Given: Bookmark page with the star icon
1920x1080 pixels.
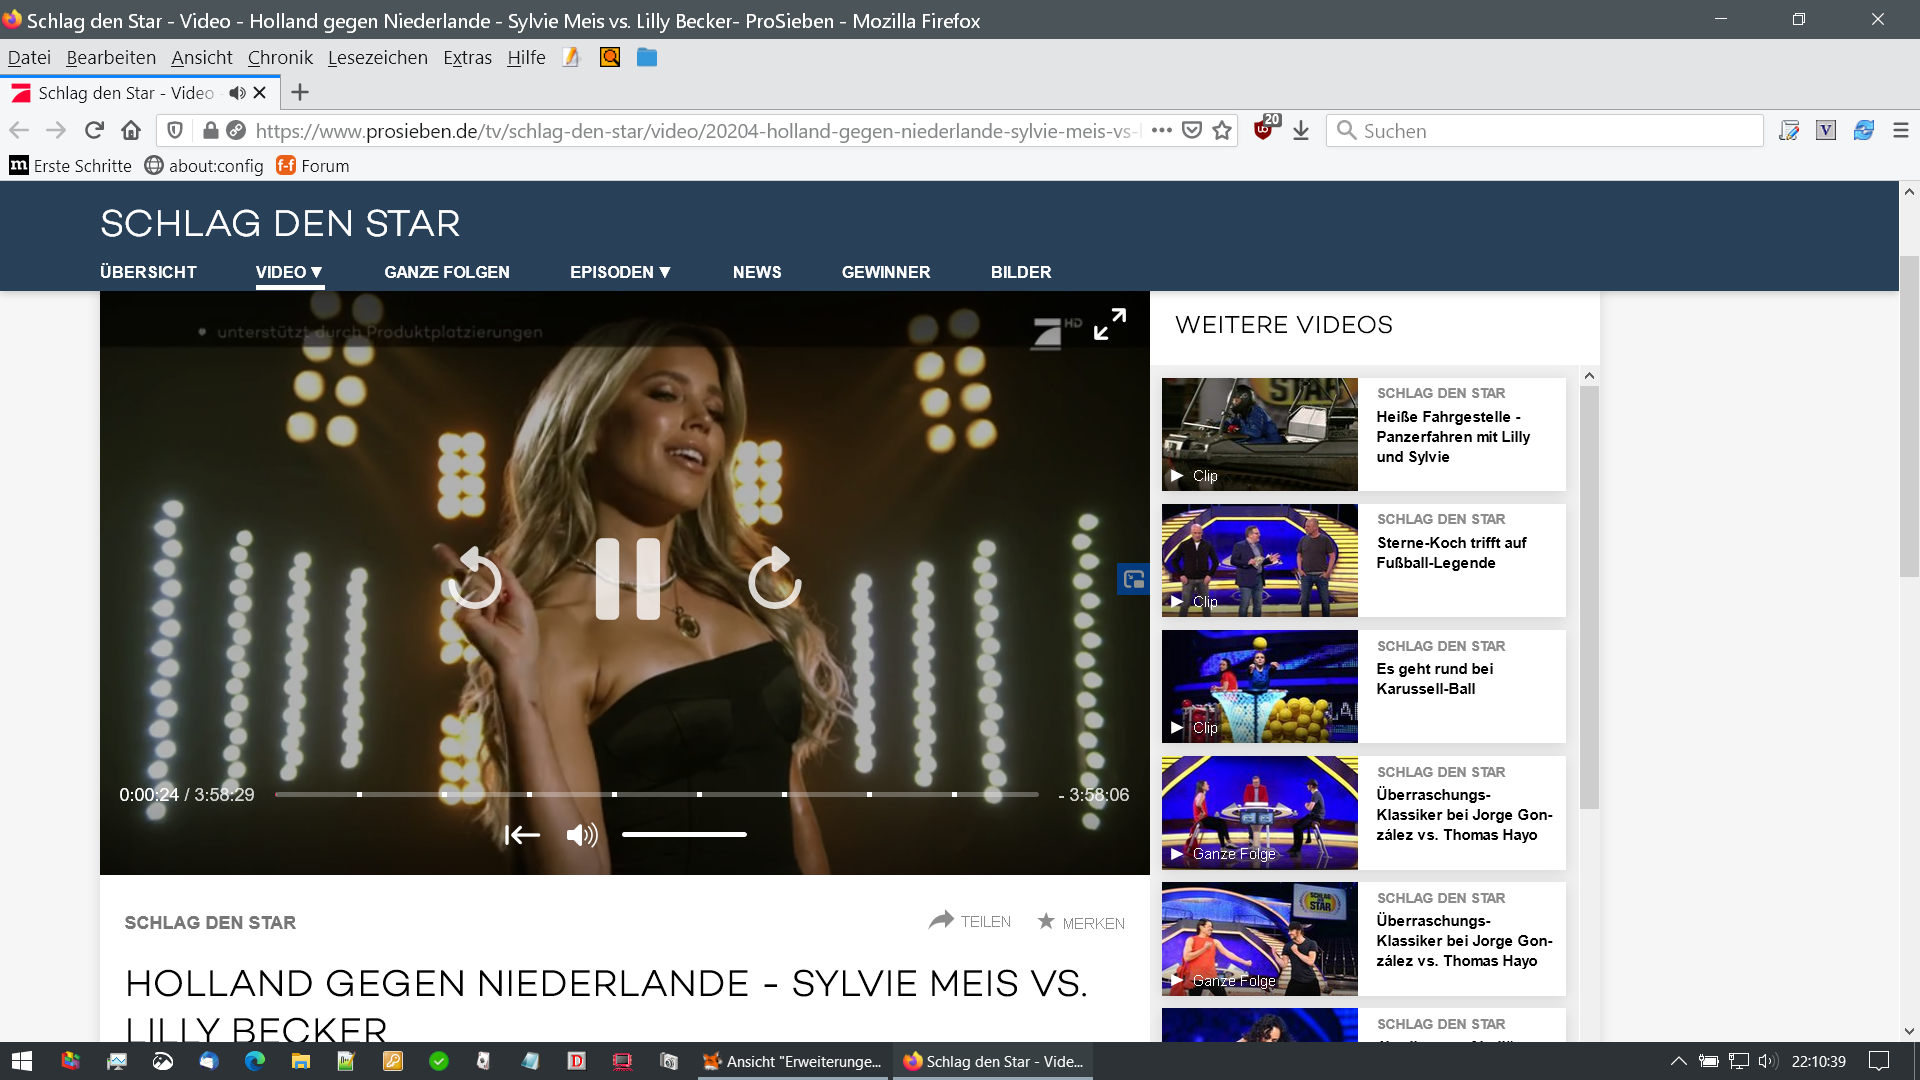Looking at the screenshot, I should coord(1222,131).
